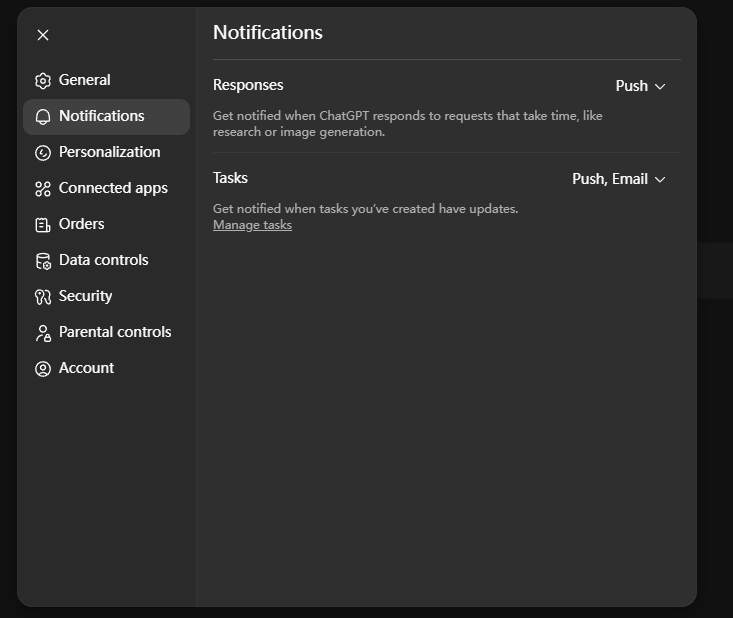Select the 'Connected apps' text label
The width and height of the screenshot is (733, 618).
[113, 188]
